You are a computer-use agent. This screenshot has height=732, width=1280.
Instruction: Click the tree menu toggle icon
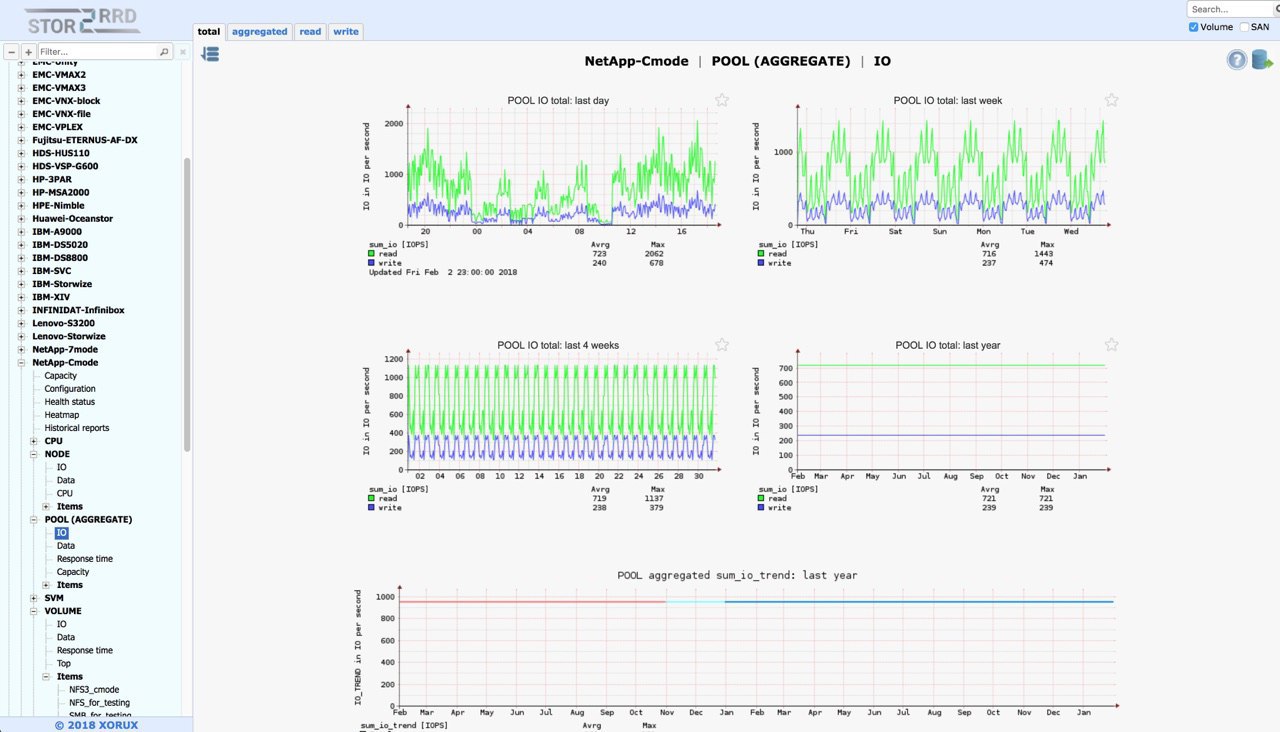tap(210, 54)
